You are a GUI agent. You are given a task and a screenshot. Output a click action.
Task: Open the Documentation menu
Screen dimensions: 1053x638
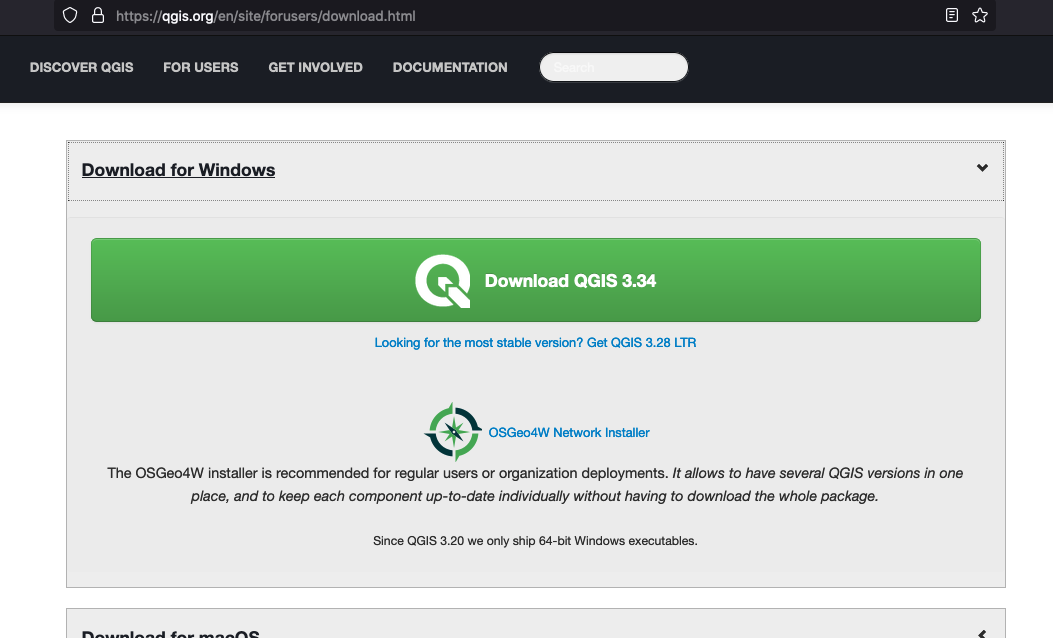(450, 67)
